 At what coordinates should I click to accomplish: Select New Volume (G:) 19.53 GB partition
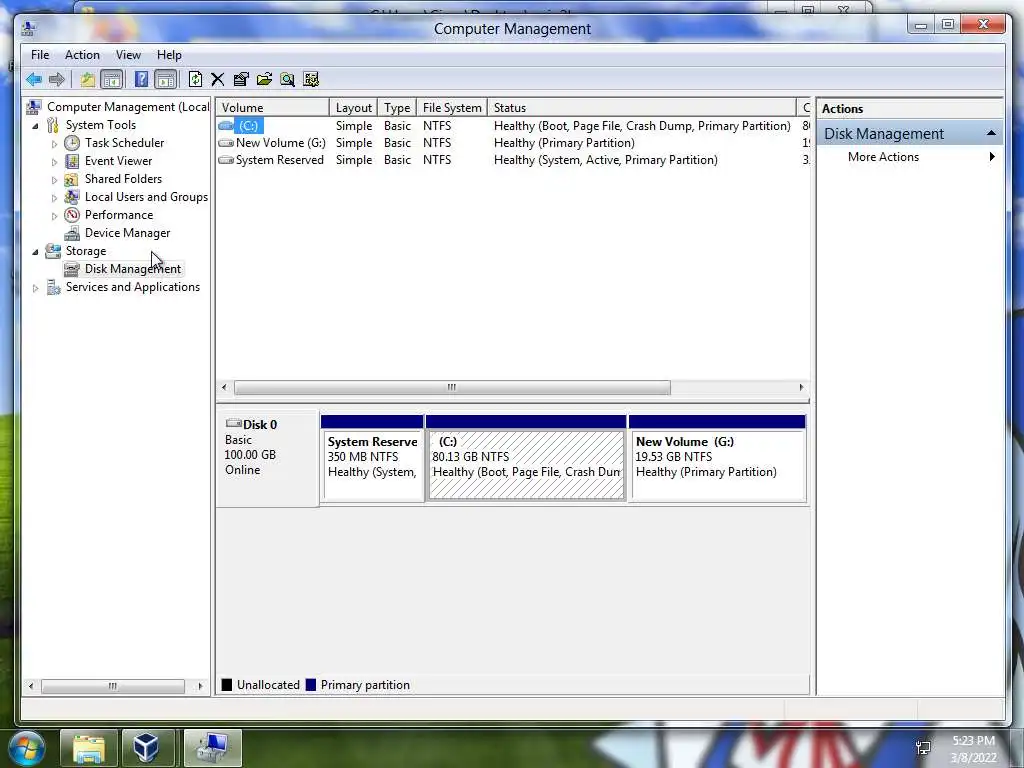pyautogui.click(x=717, y=458)
